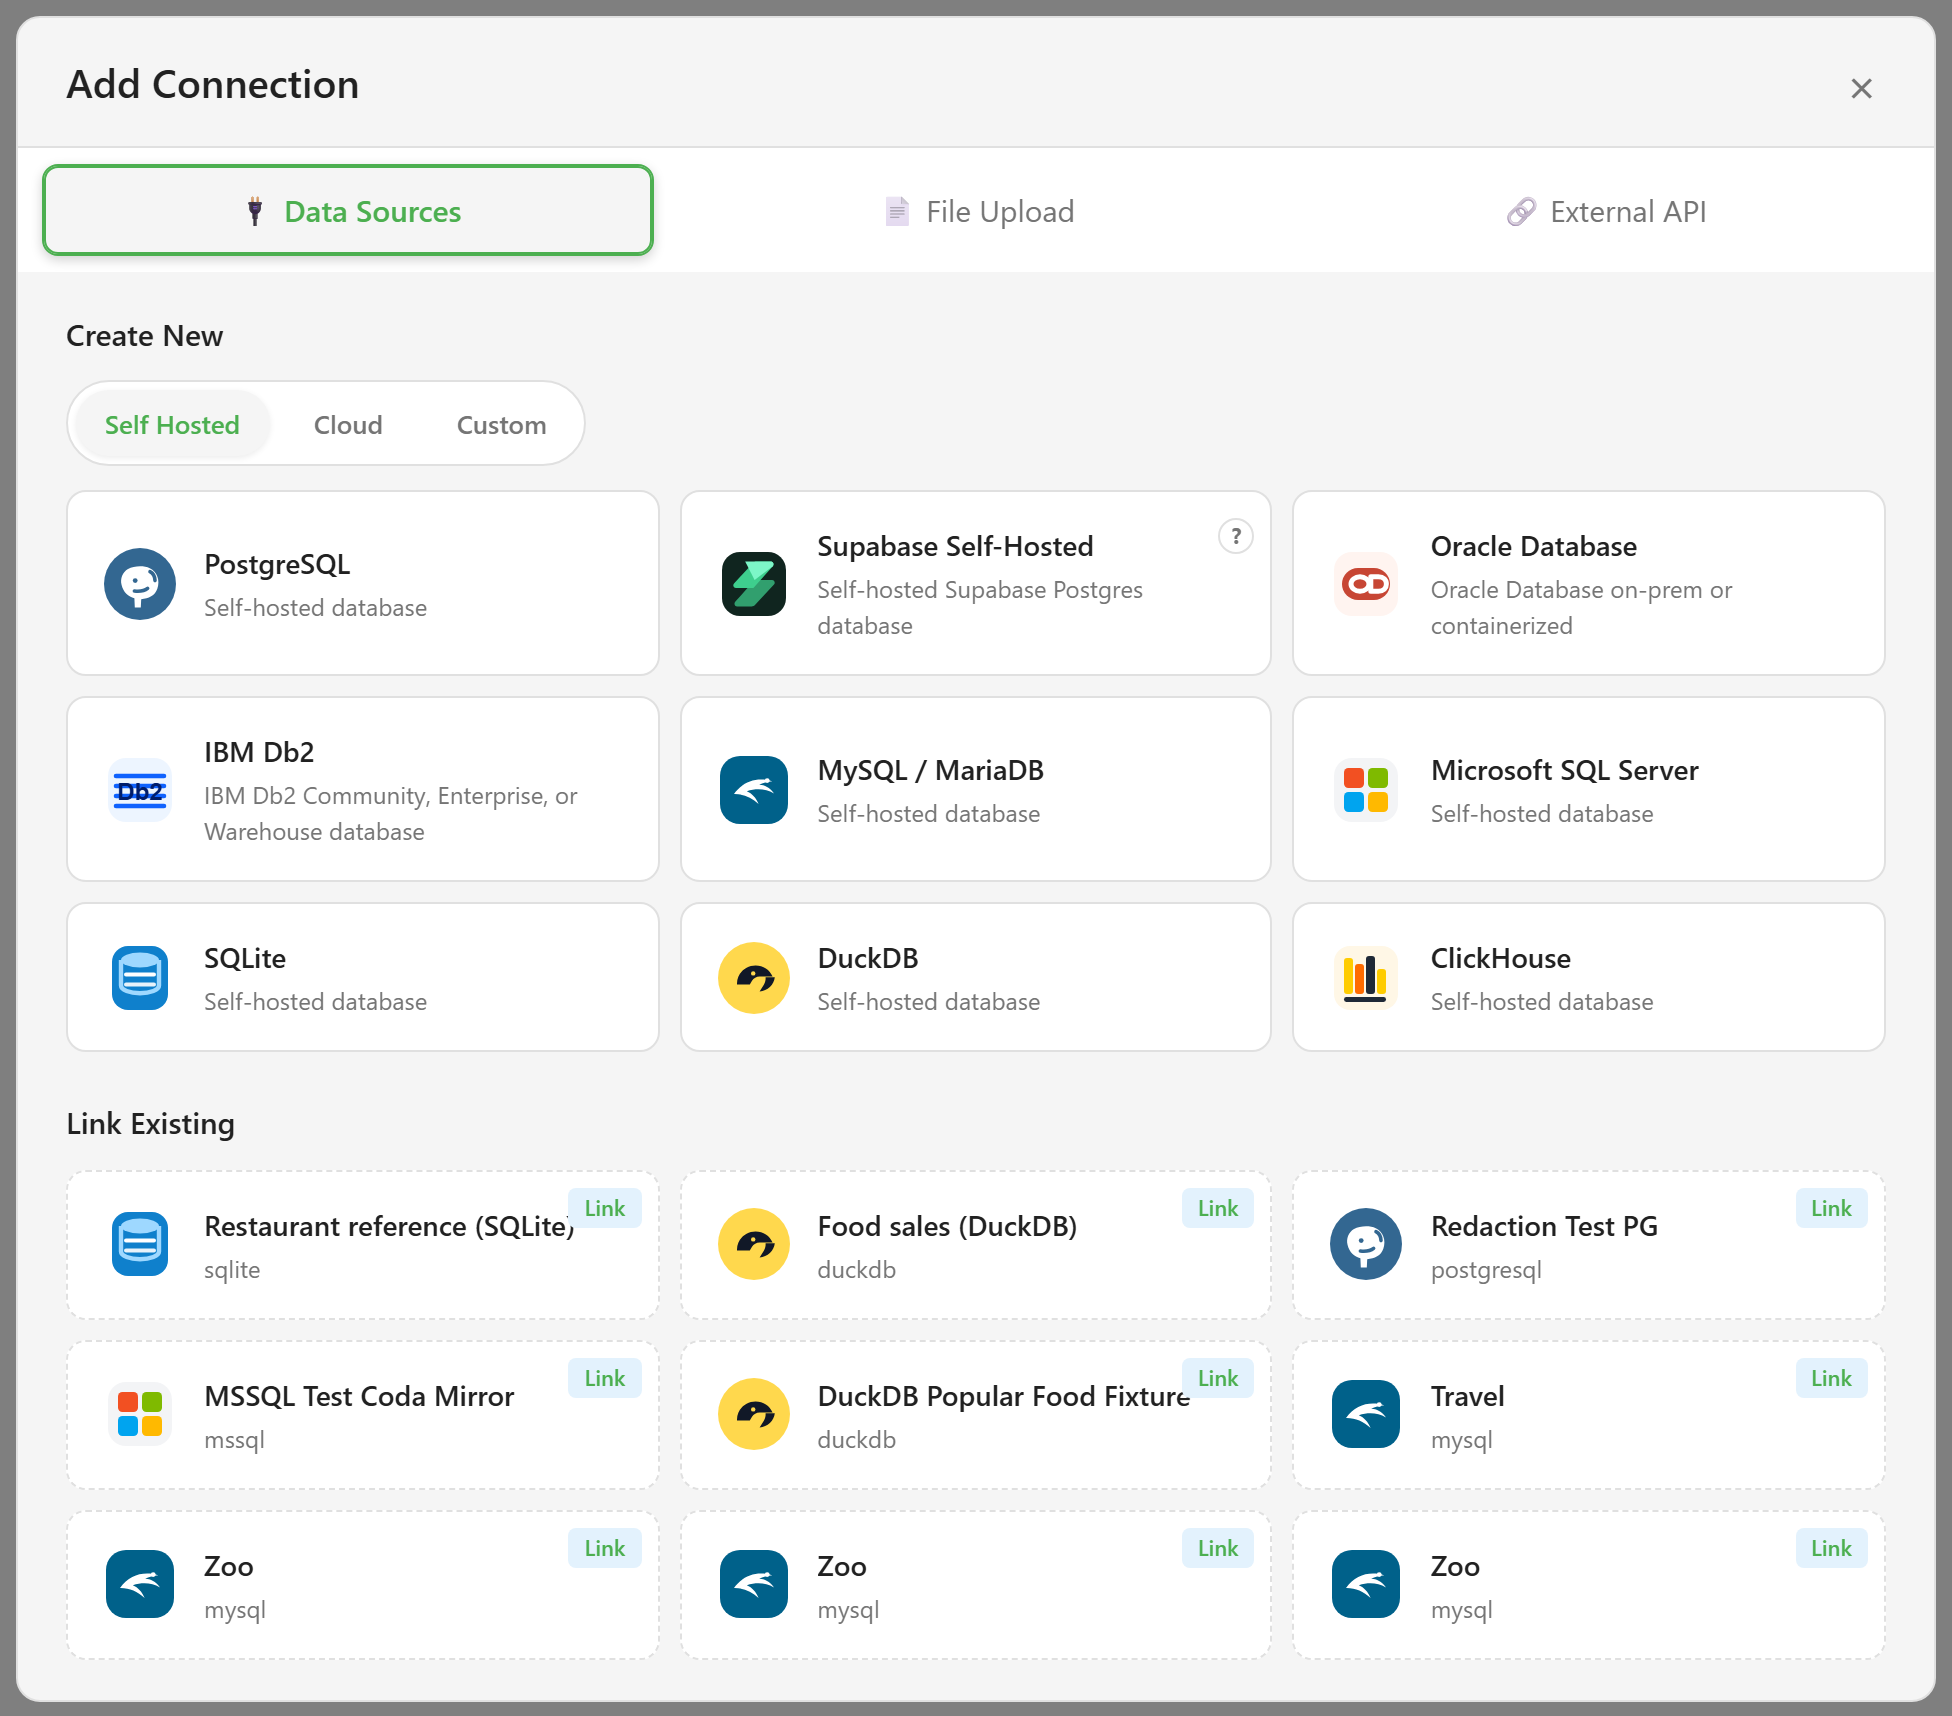Link the Redaction Test PG connection

pos(1831,1208)
